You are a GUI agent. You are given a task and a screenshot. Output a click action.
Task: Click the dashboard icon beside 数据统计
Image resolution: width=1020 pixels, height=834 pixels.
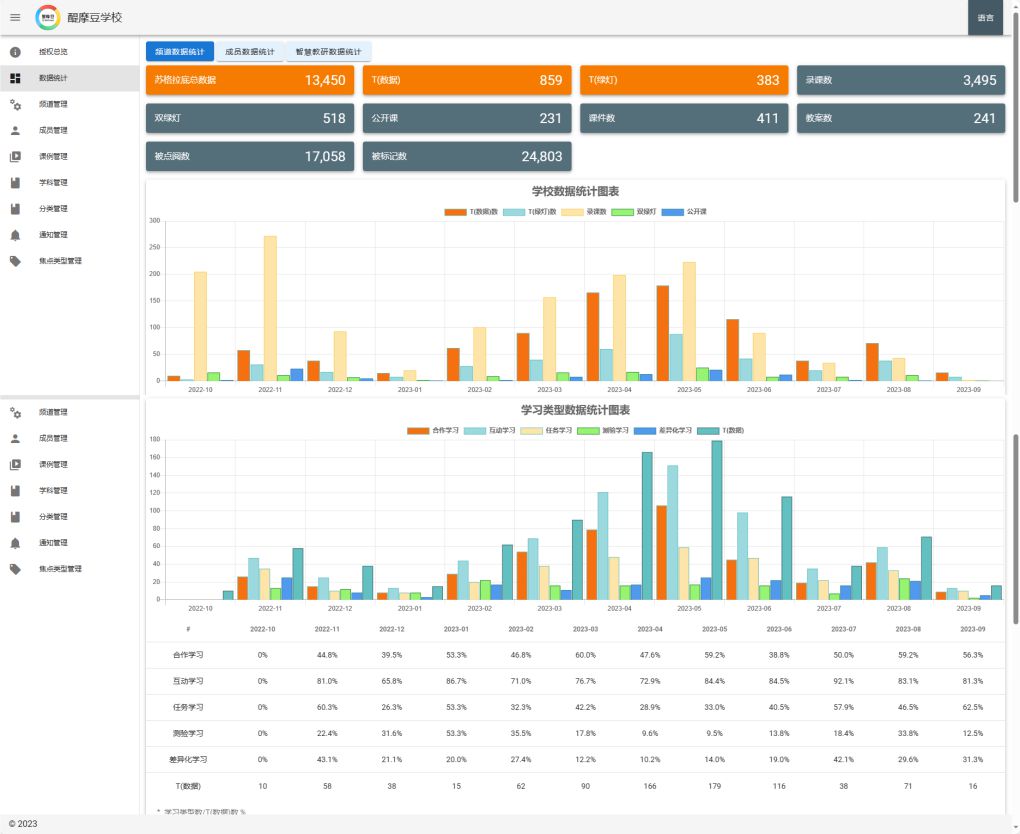tap(15, 78)
